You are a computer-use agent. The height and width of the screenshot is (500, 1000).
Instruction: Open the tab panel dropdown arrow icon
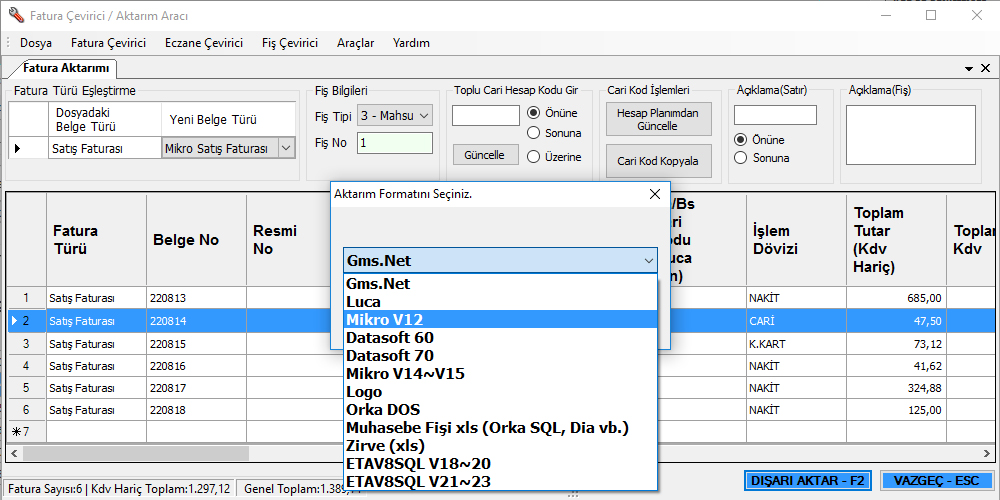pyautogui.click(x=969, y=68)
